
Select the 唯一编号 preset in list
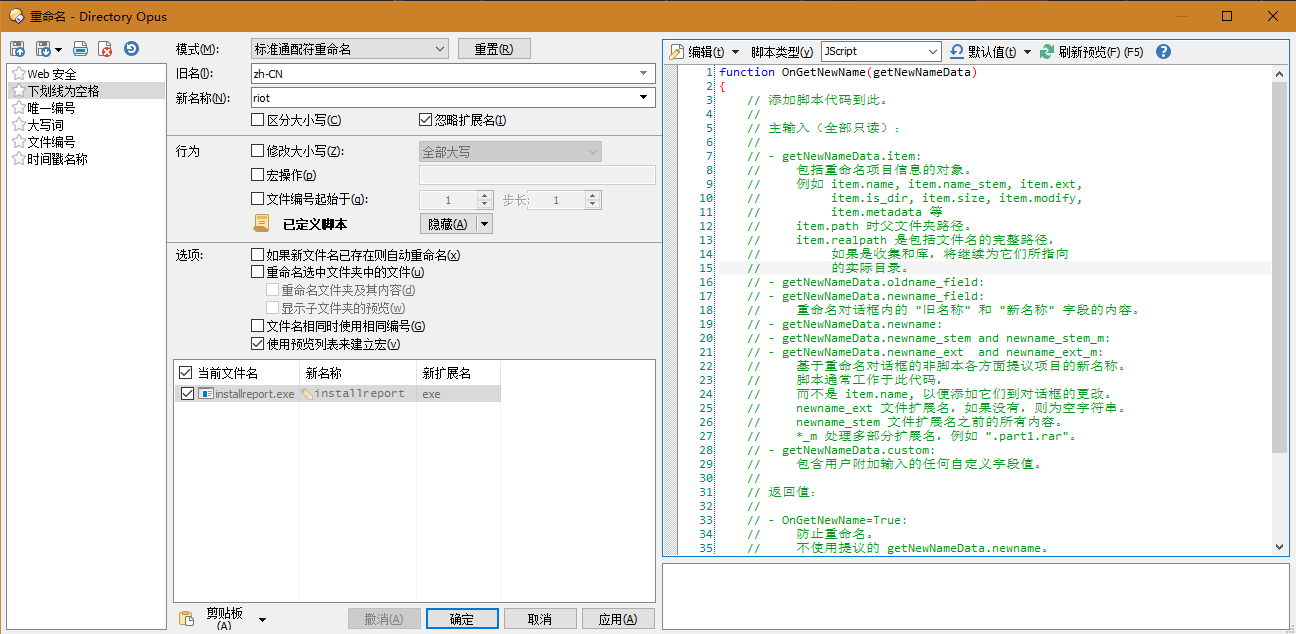point(50,108)
